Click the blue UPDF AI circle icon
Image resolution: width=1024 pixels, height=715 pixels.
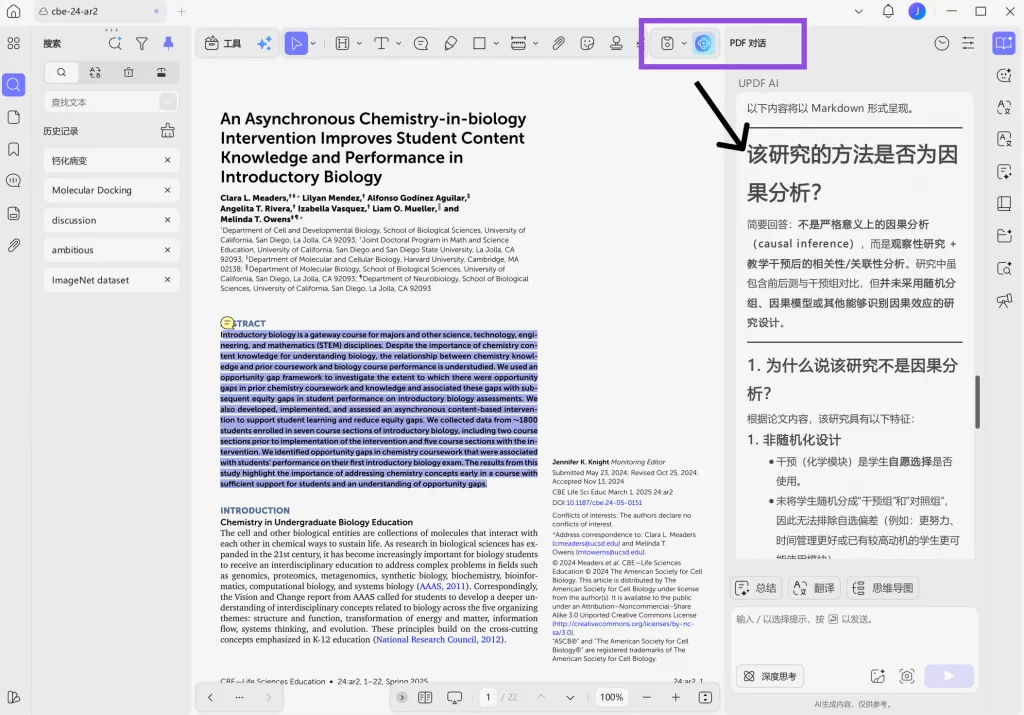click(703, 44)
